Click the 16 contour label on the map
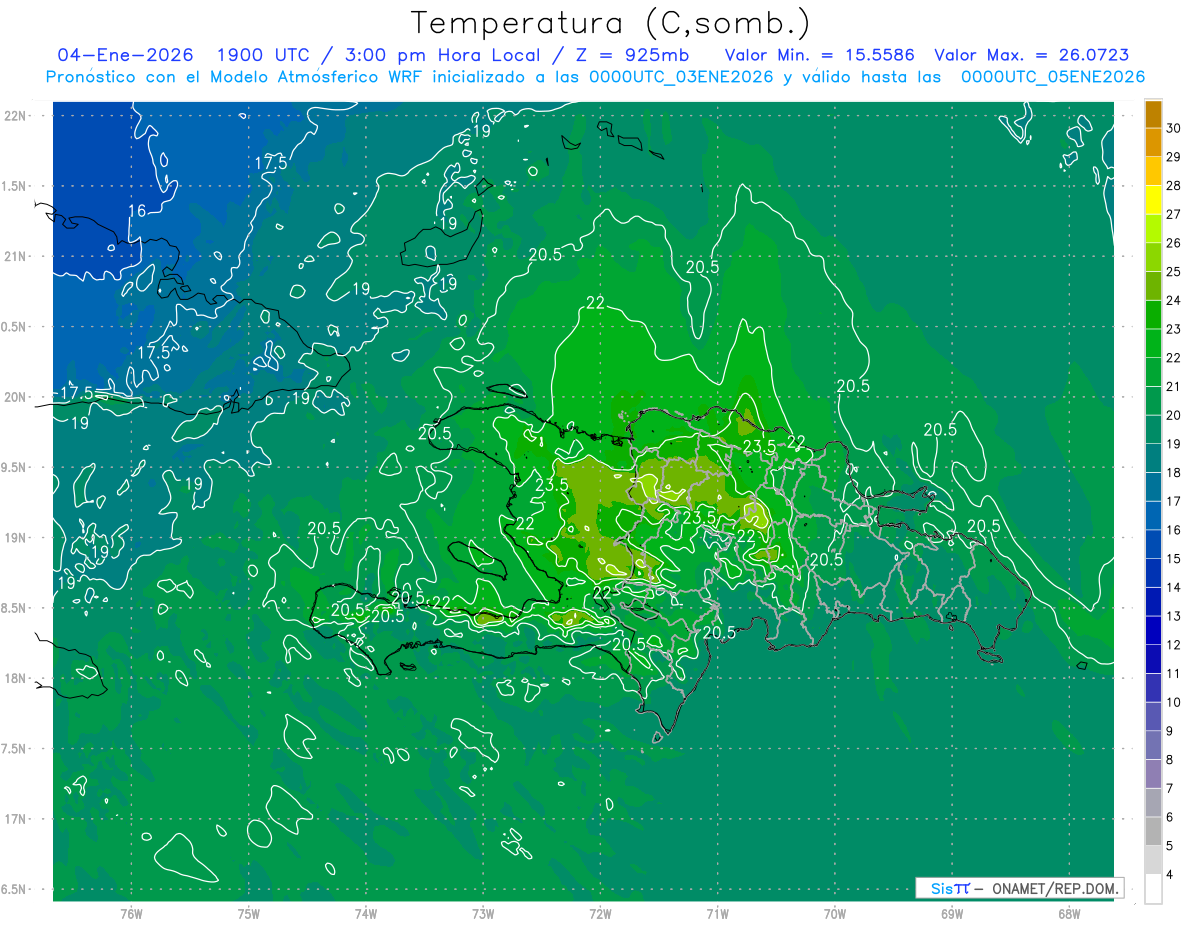The width and height of the screenshot is (1200, 927). point(137,210)
